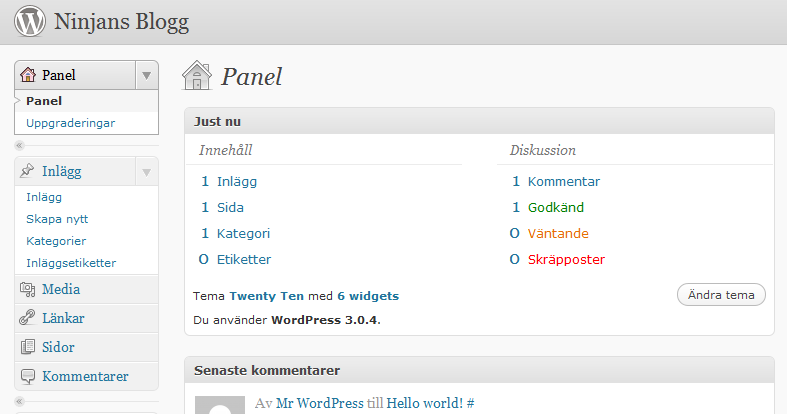The image size is (787, 414).
Task: Click the Panel house icon in sidebar
Action: (x=28, y=75)
